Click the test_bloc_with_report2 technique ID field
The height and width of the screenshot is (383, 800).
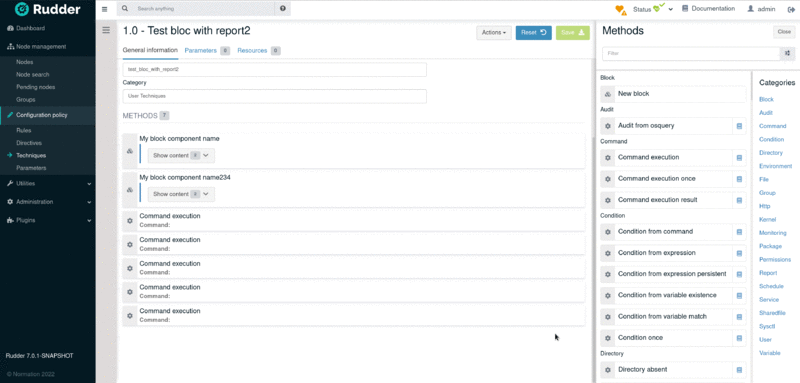pyautogui.click(x=274, y=69)
